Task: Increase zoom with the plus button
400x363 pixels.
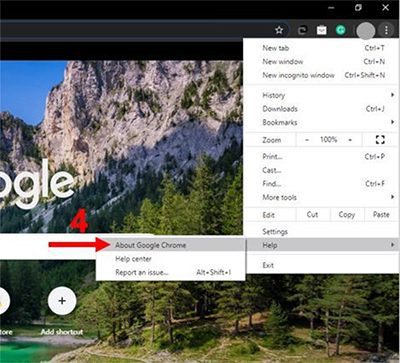Action: pyautogui.click(x=350, y=140)
